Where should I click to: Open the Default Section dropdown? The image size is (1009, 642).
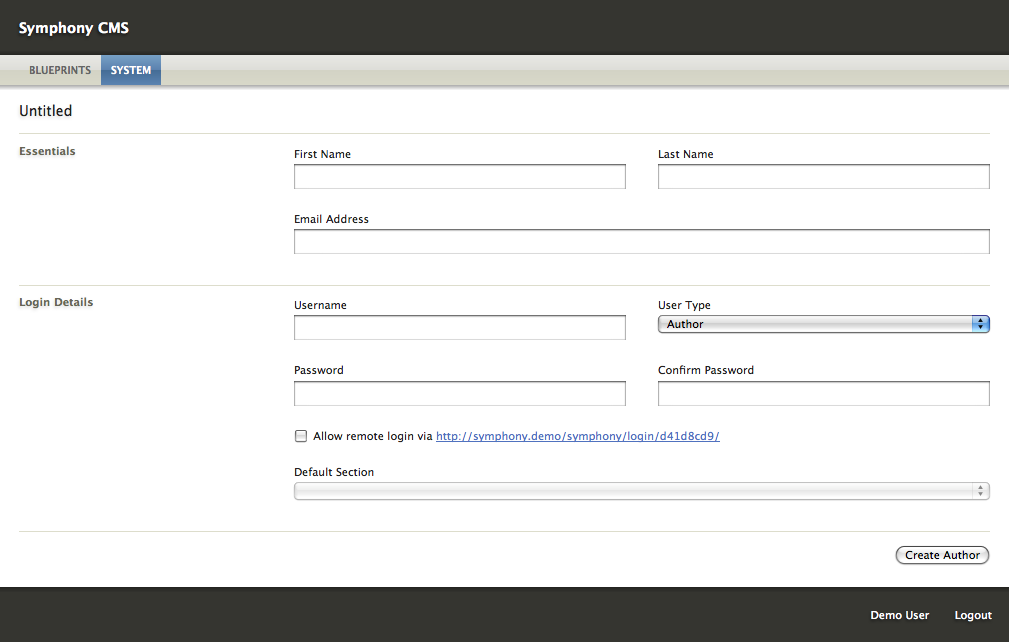[x=641, y=491]
